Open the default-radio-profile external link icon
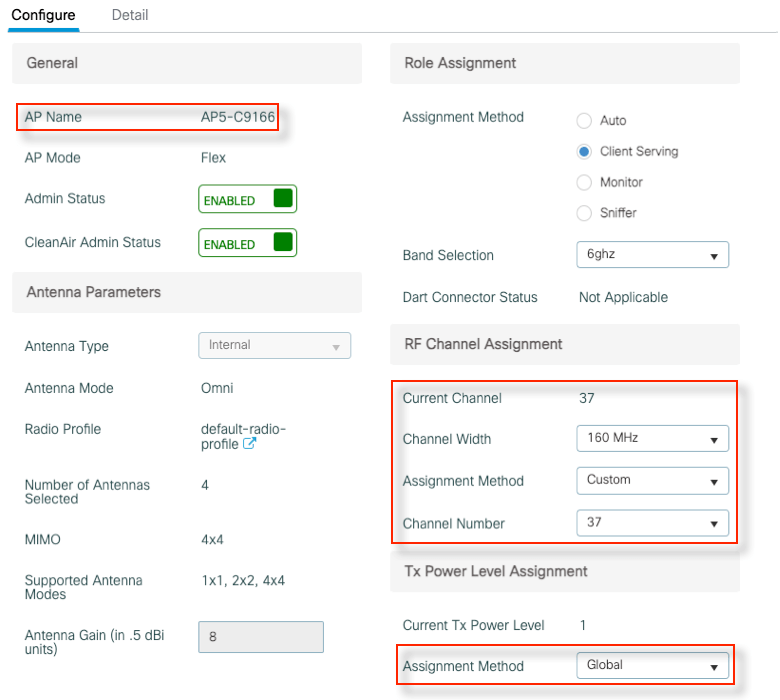Image resolution: width=780 pixels, height=700 pixels. [250, 444]
